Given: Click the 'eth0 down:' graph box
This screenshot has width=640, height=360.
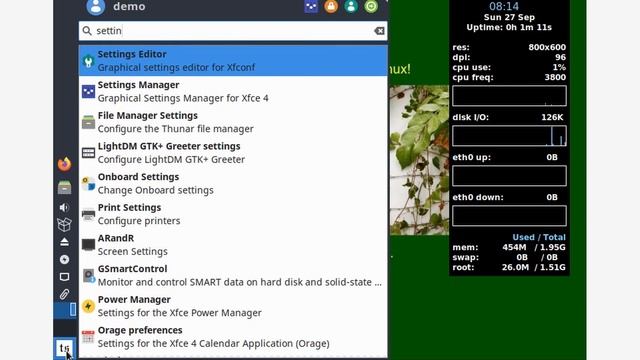Looking at the screenshot, I should (x=509, y=216).
